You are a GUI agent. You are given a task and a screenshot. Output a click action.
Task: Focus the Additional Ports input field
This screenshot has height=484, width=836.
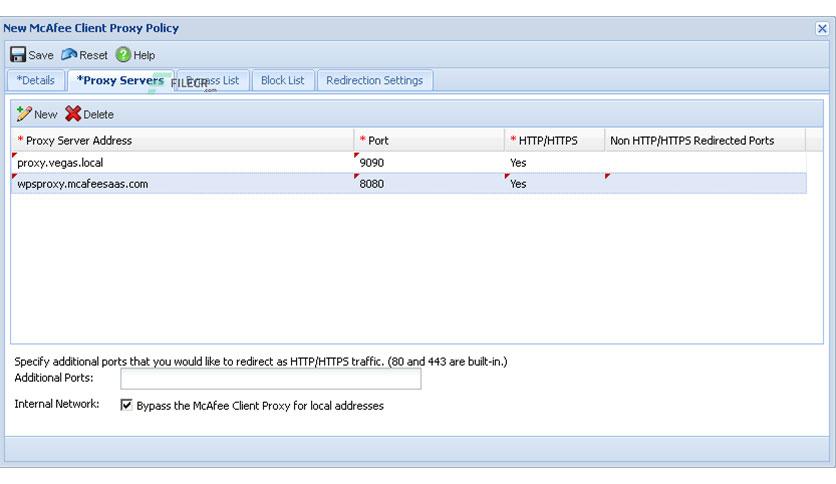[271, 378]
